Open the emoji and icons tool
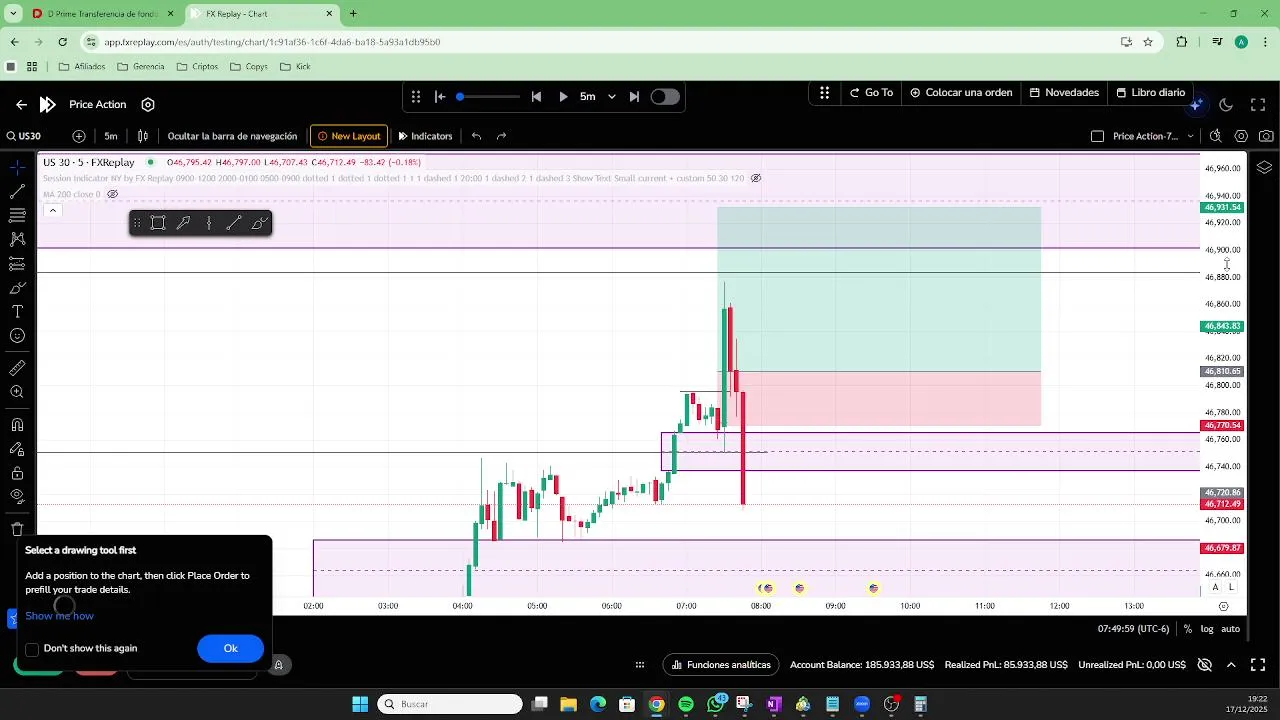 tap(17, 336)
